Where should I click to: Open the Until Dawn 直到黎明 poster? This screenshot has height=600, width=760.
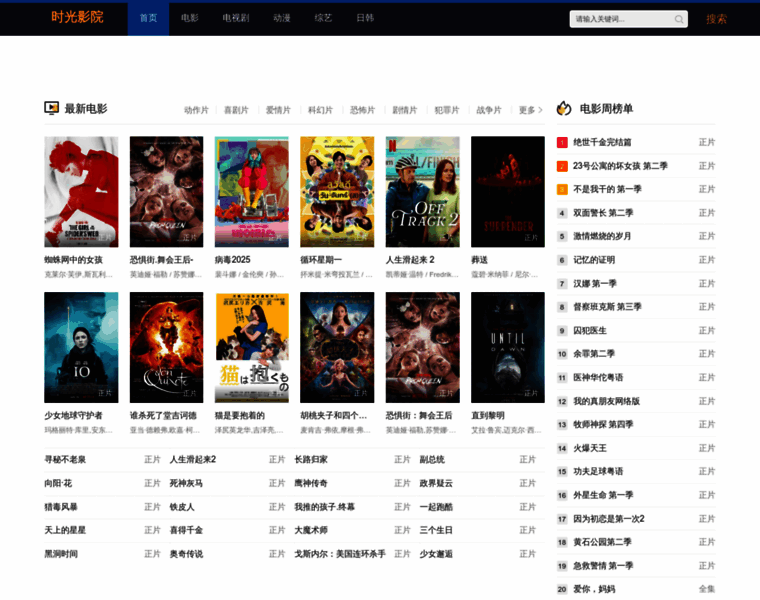coord(508,347)
